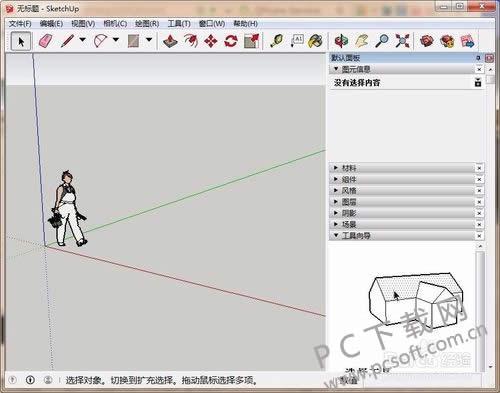This screenshot has height=393, width=500.
Task: Select the Tape Measure tool
Action: [x=276, y=41]
